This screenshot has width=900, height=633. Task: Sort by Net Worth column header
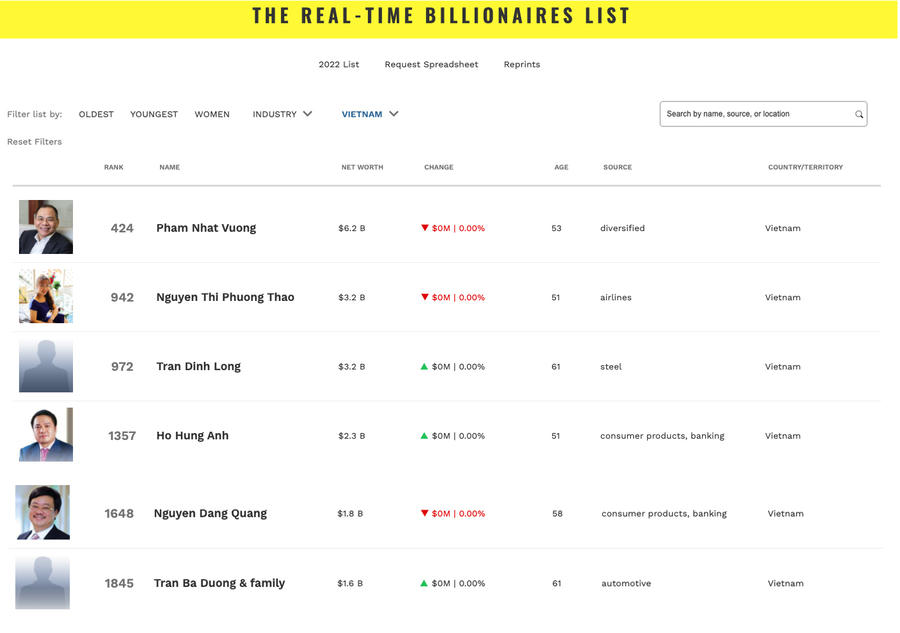click(362, 167)
